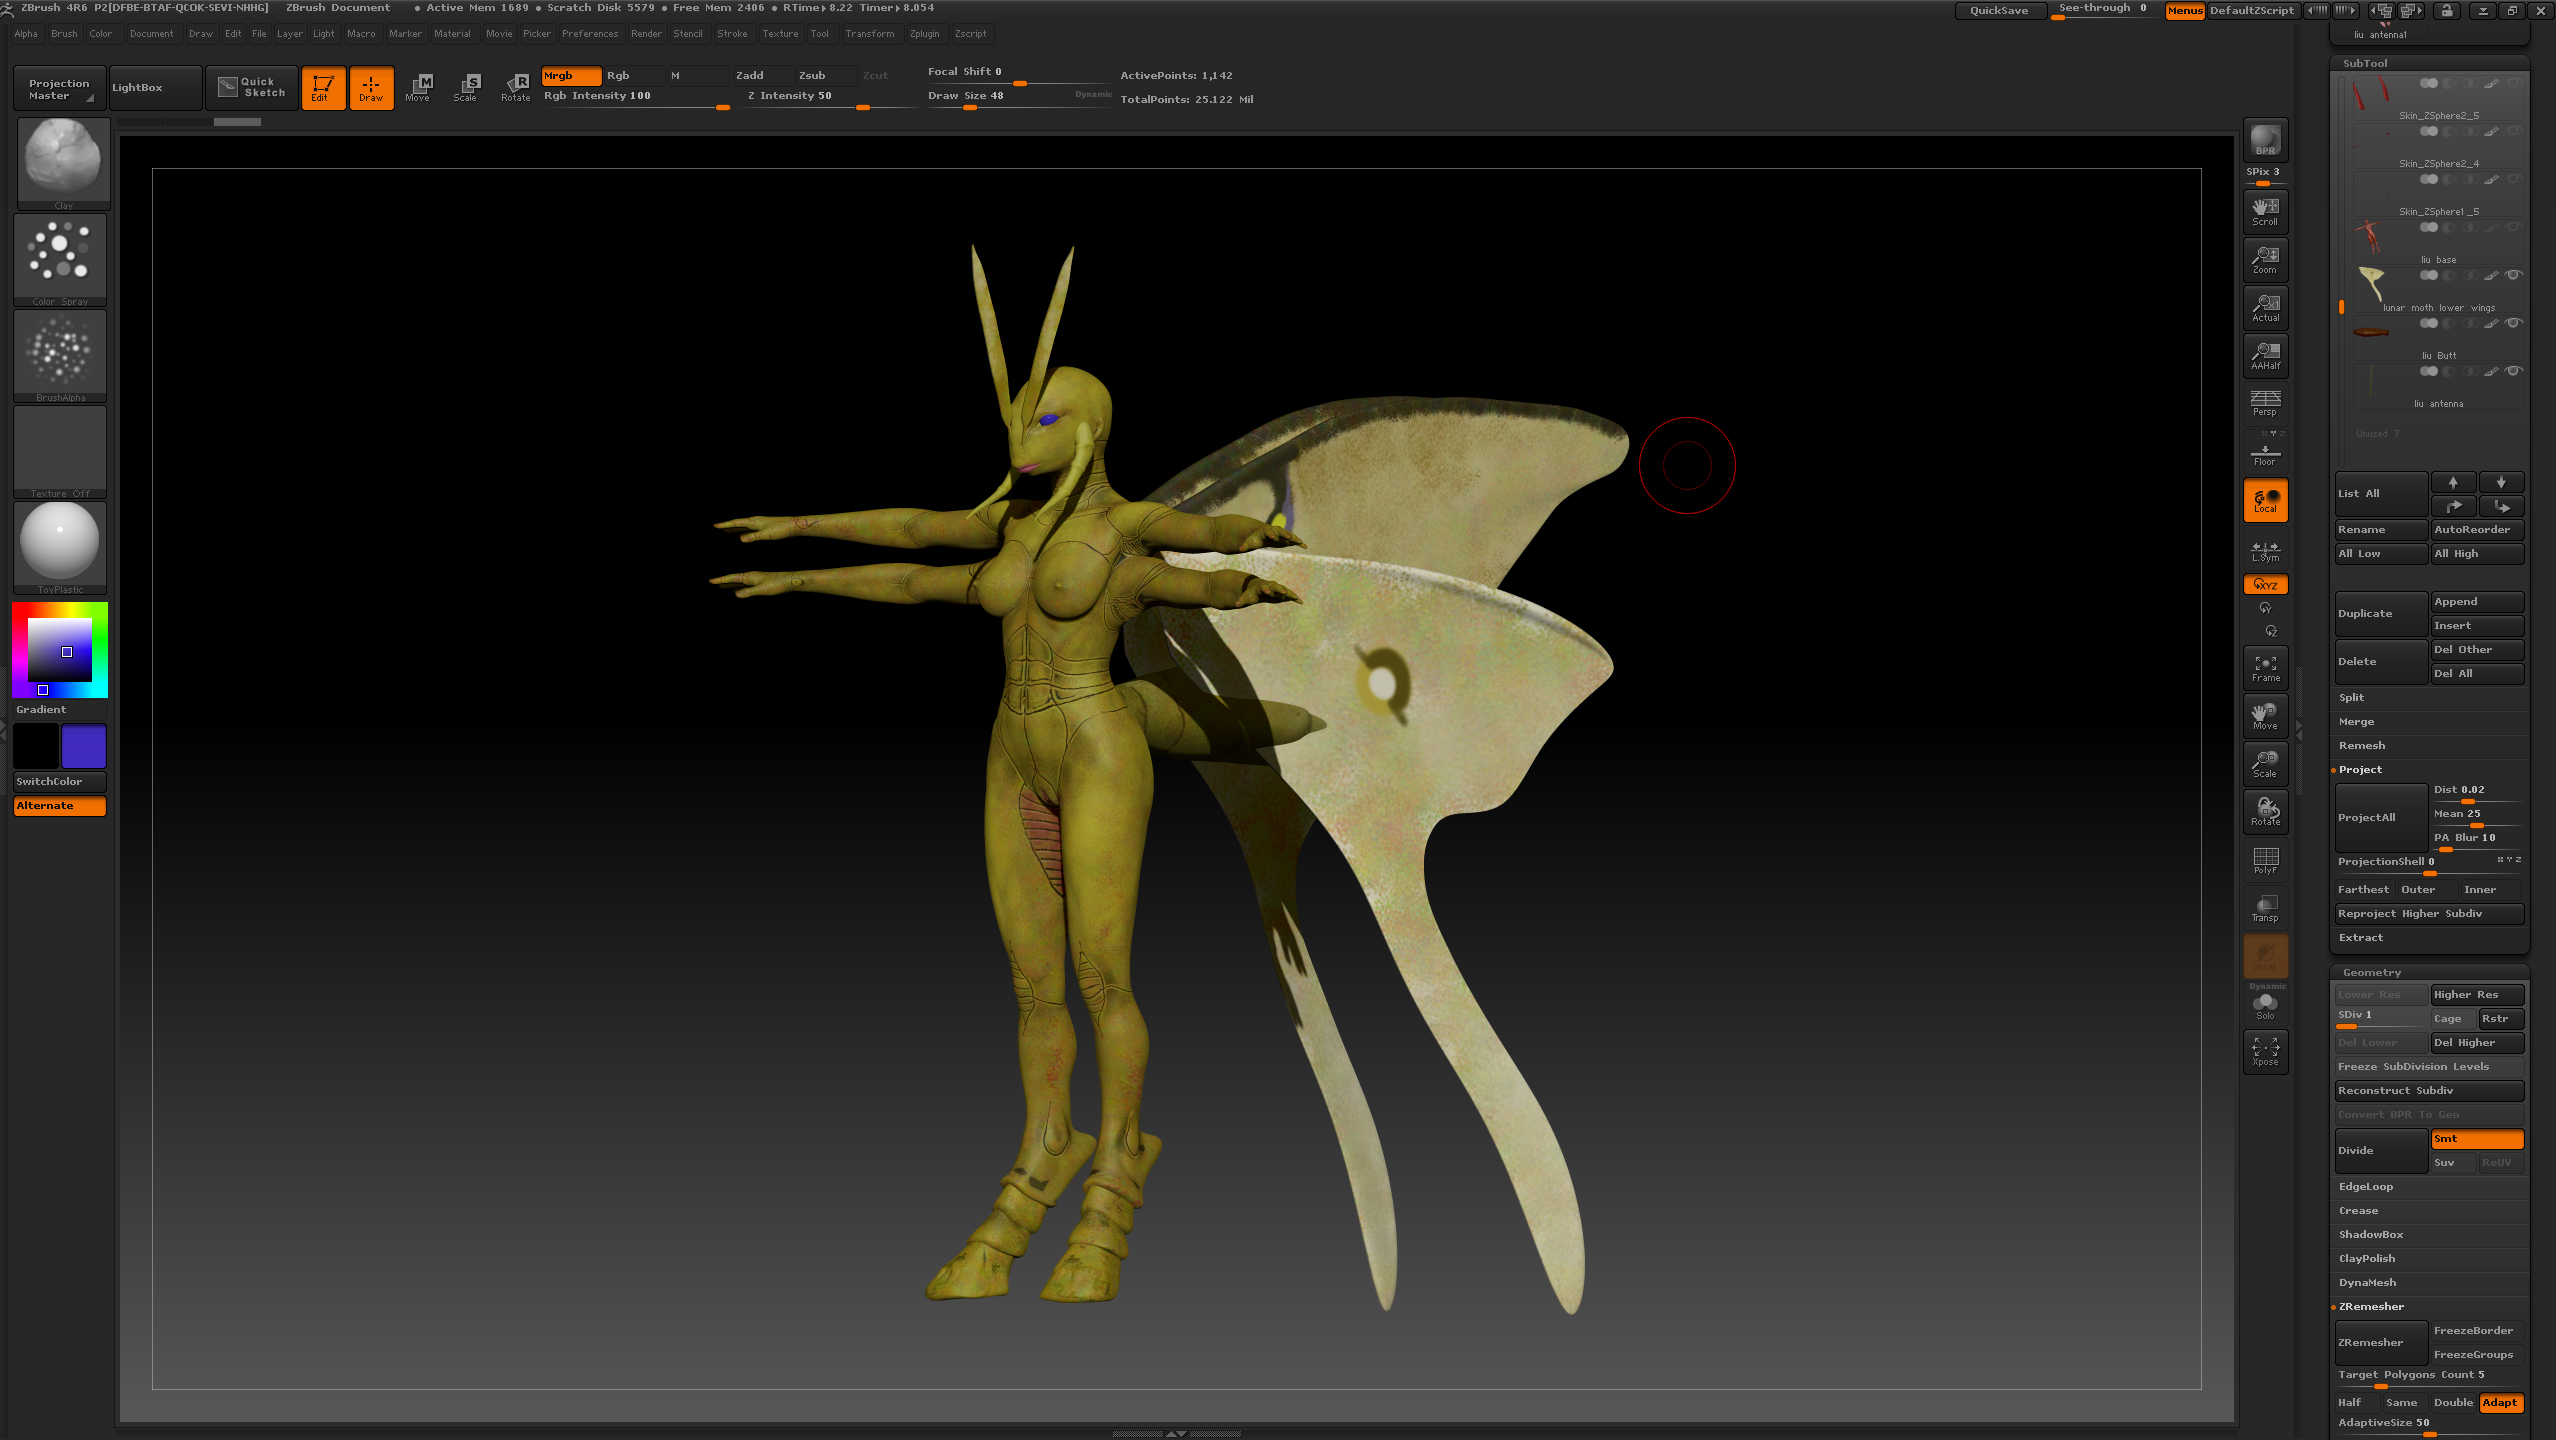Activate the Transp transparency icon
Screen dimensions: 2556x1440
click(2265, 908)
